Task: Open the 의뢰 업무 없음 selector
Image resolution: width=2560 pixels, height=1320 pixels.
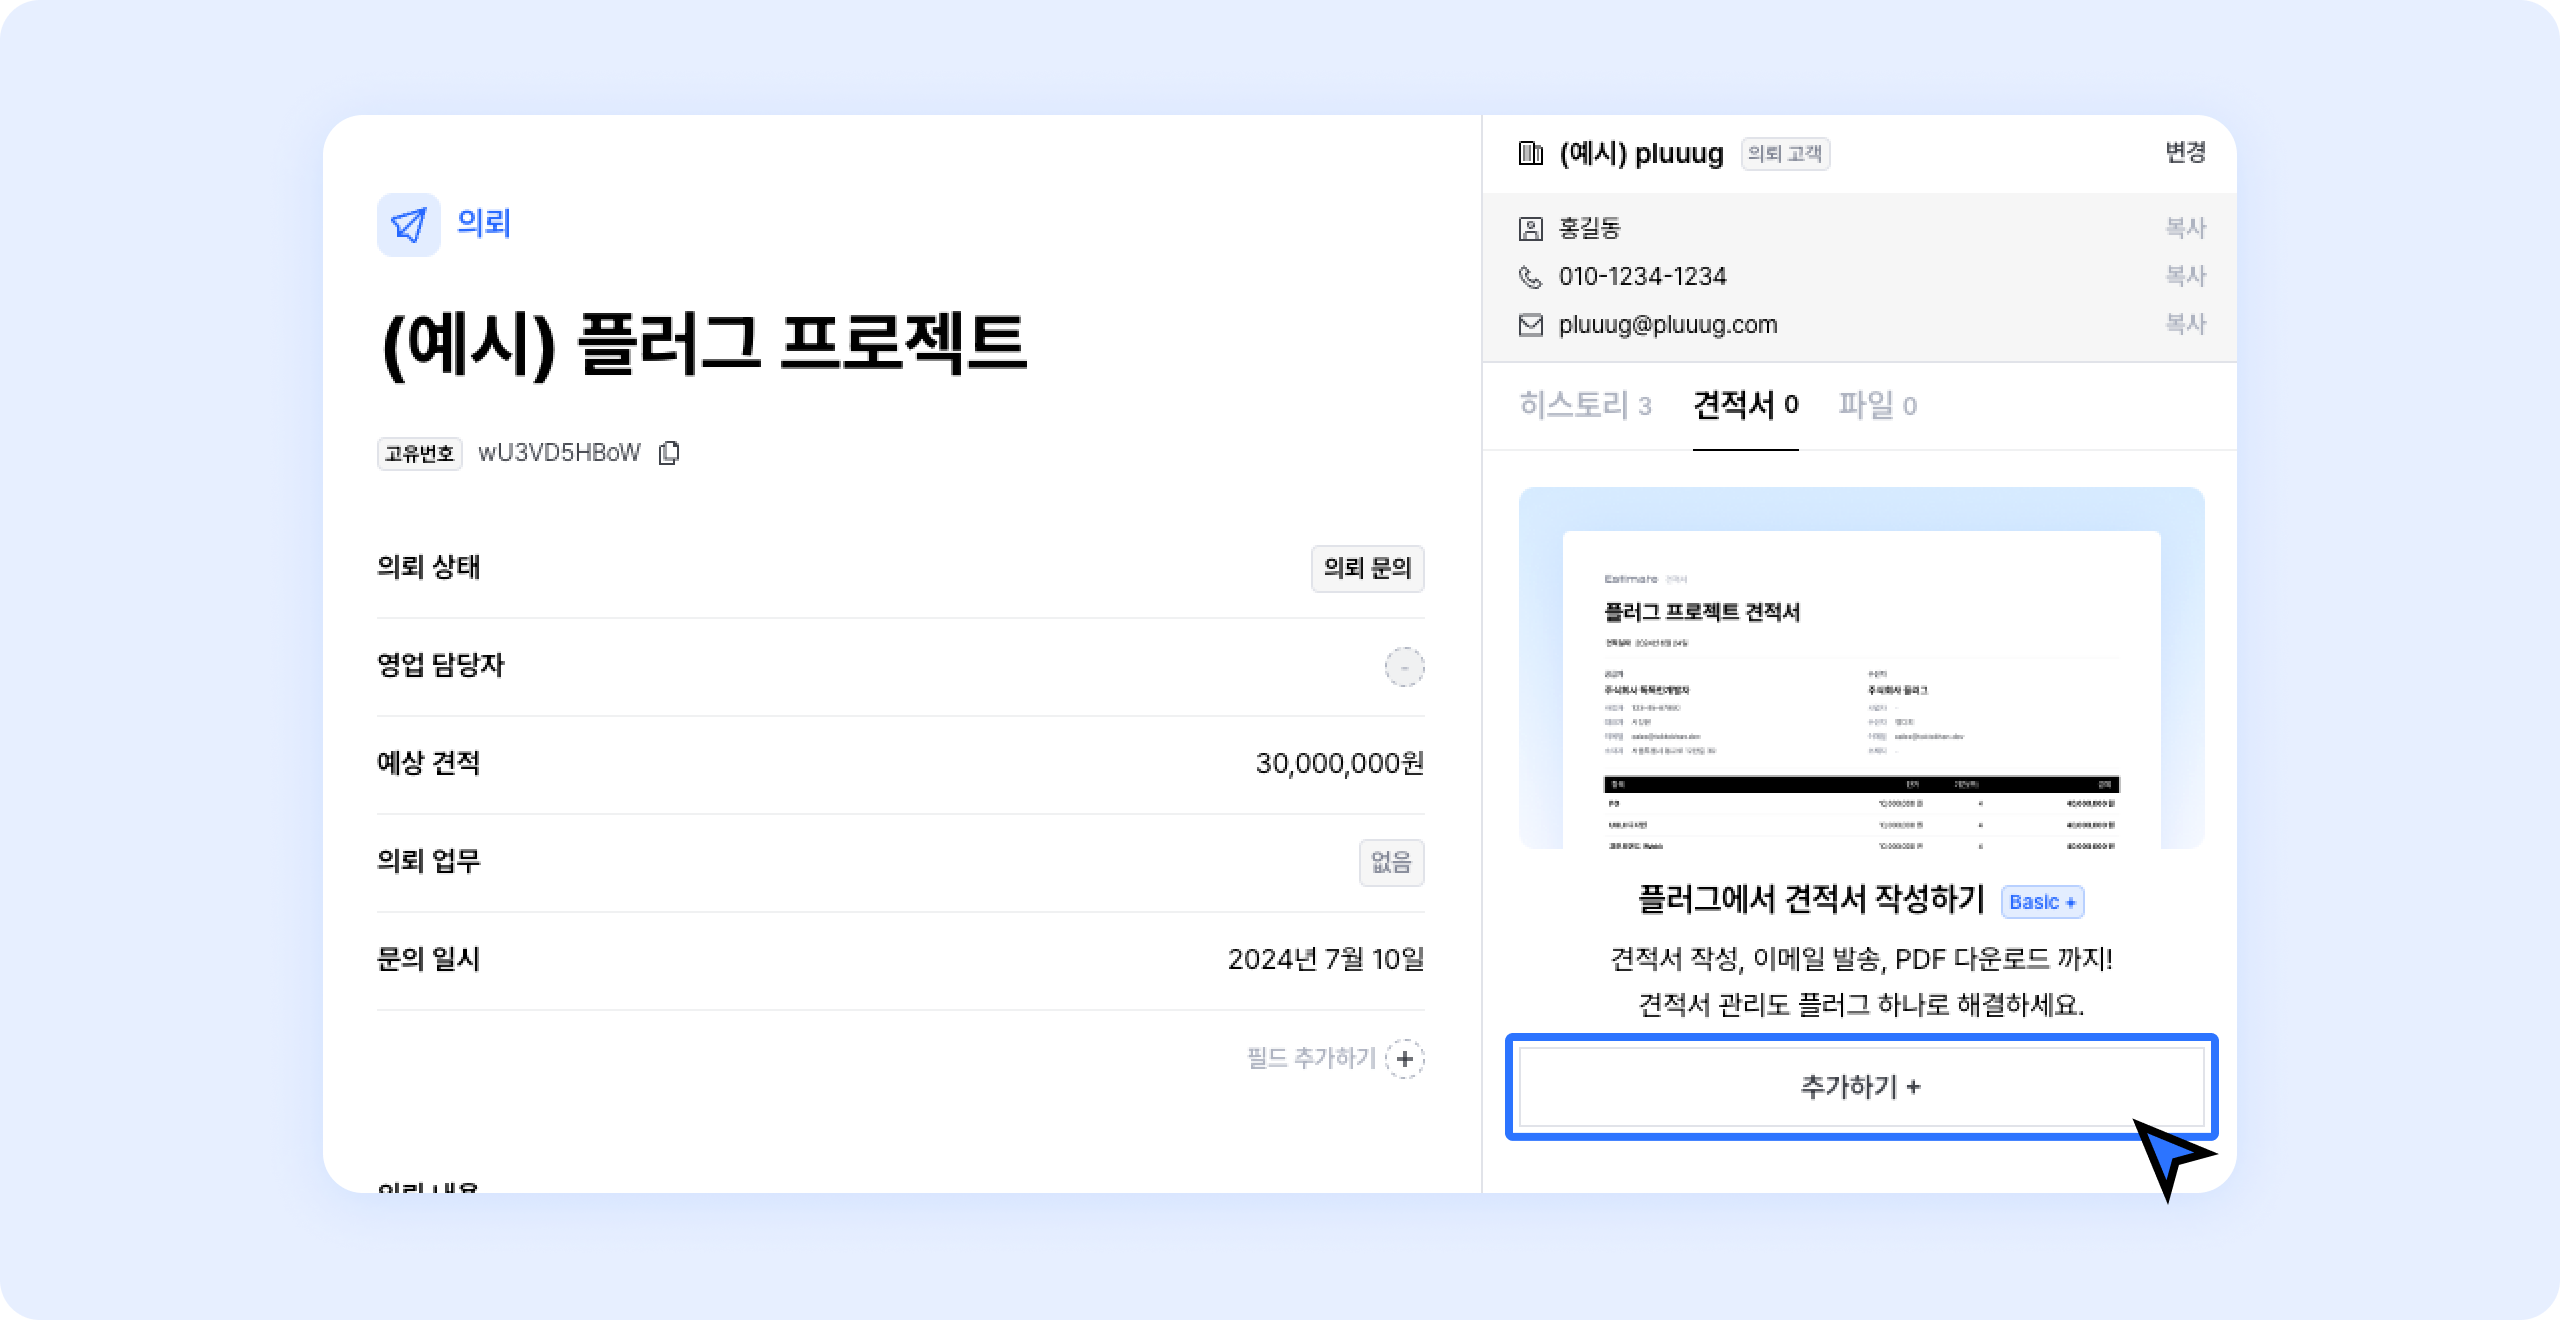Action: (x=1390, y=862)
